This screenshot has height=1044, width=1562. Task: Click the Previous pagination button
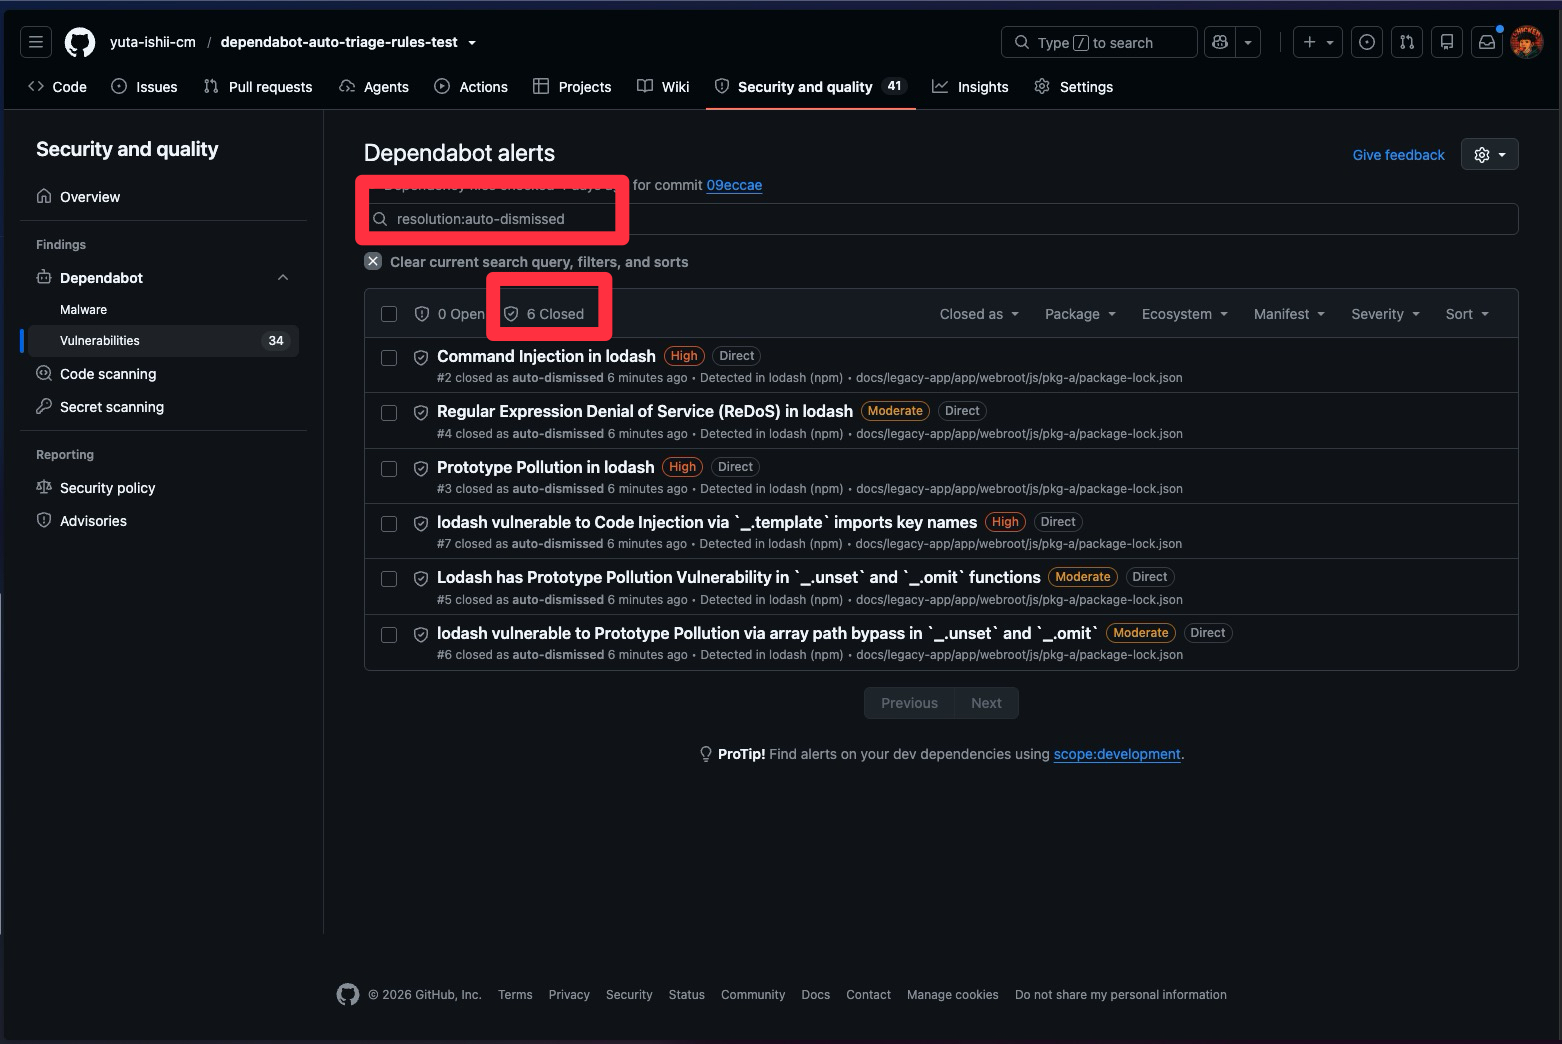[x=909, y=703]
